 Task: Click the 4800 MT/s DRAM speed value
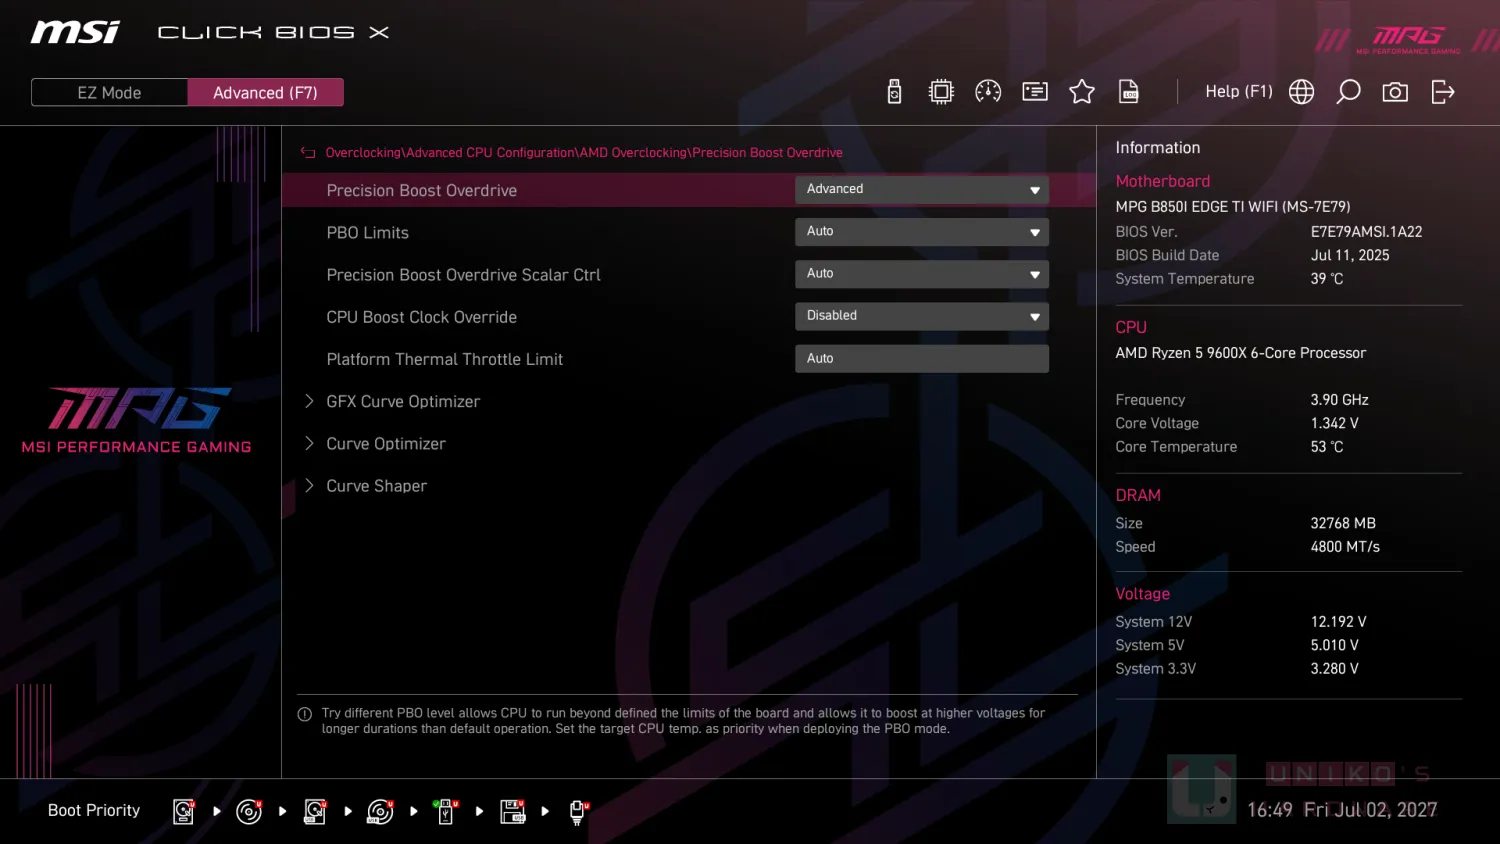(1345, 547)
